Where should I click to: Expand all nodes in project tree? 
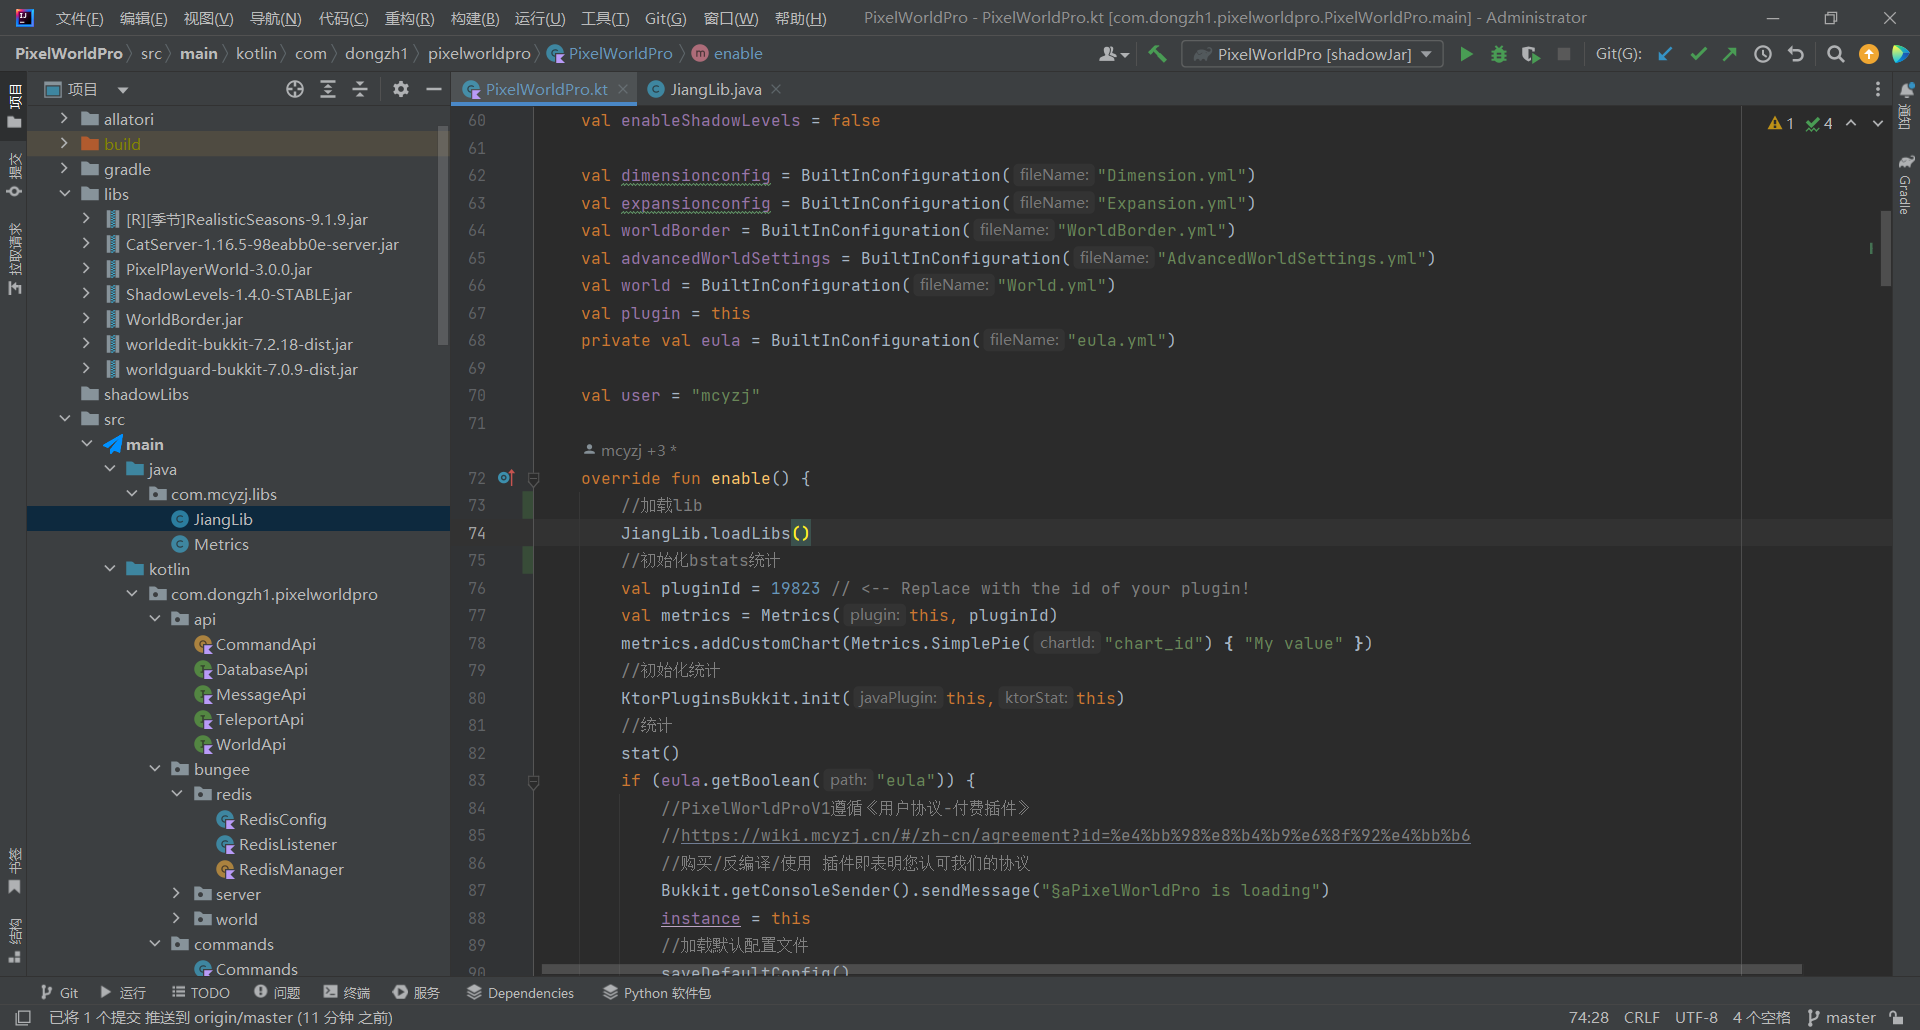[x=328, y=89]
